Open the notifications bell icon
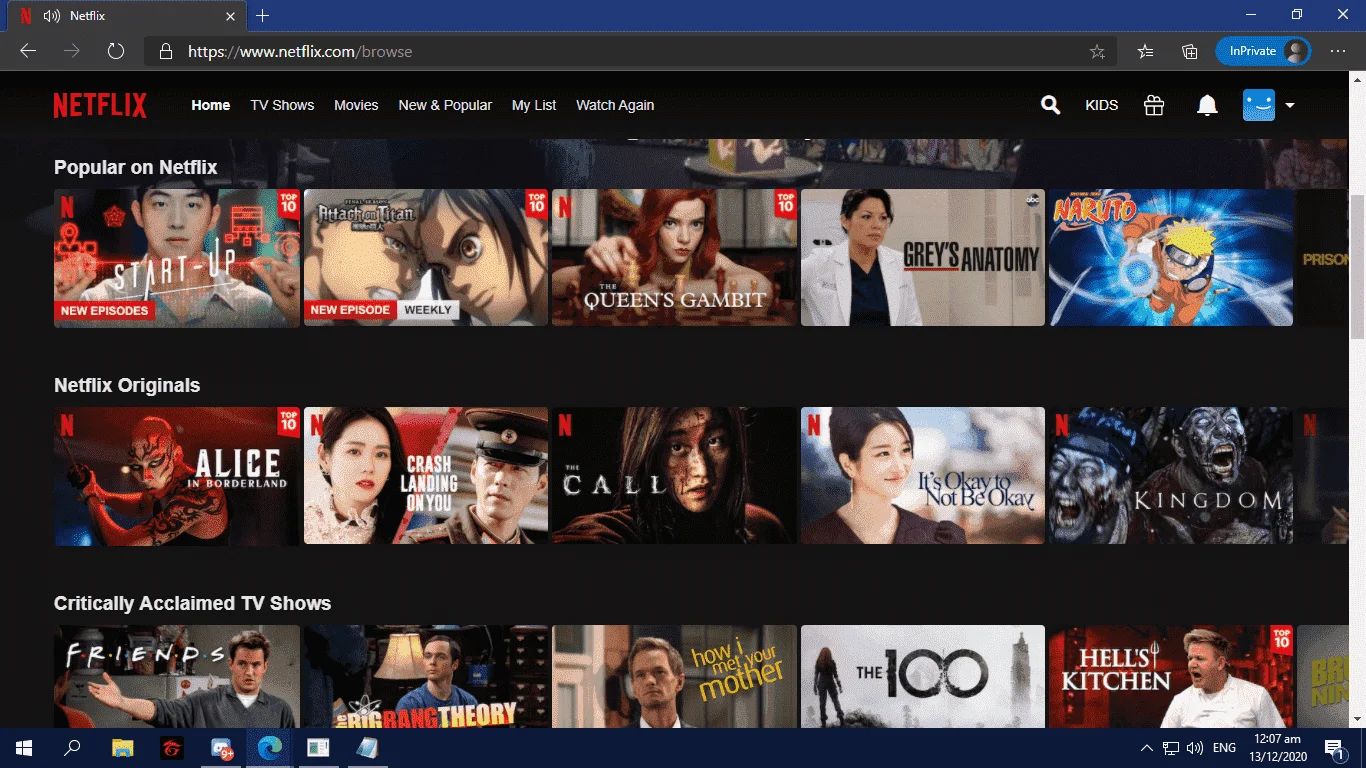 (x=1207, y=105)
